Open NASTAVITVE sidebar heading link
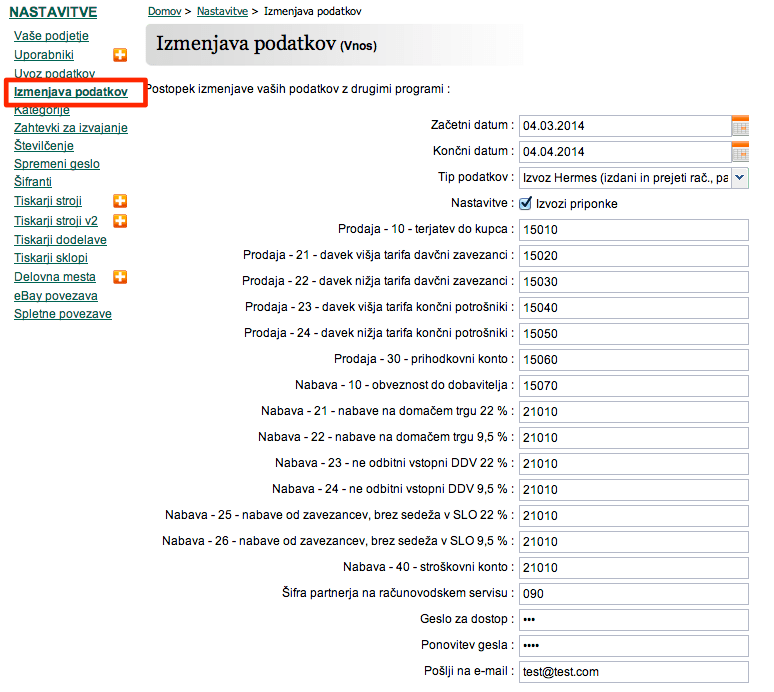This screenshot has height=692, width=774. [x=53, y=12]
